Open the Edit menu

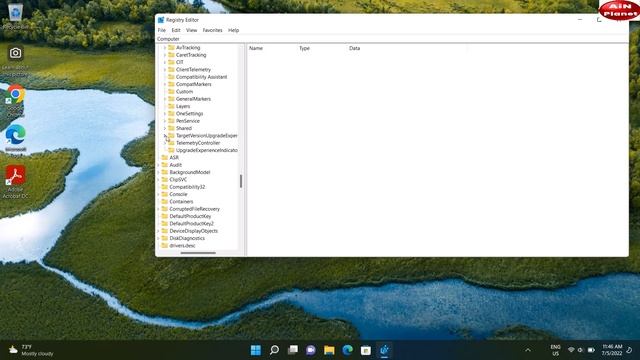[x=176, y=30]
